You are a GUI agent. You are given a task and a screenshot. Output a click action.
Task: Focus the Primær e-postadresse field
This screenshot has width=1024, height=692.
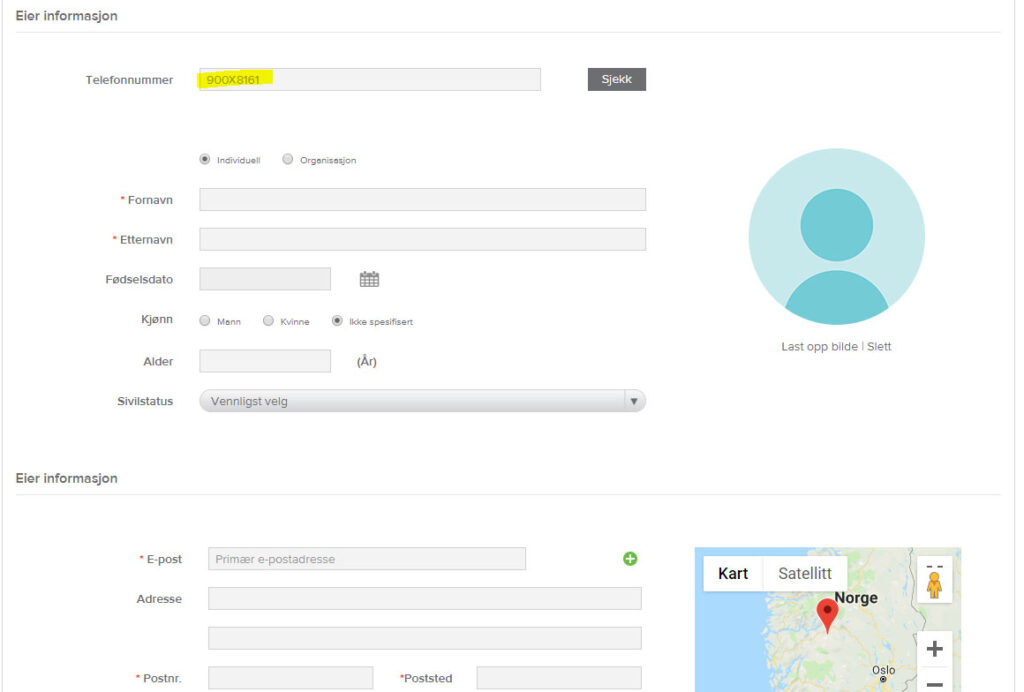point(366,559)
